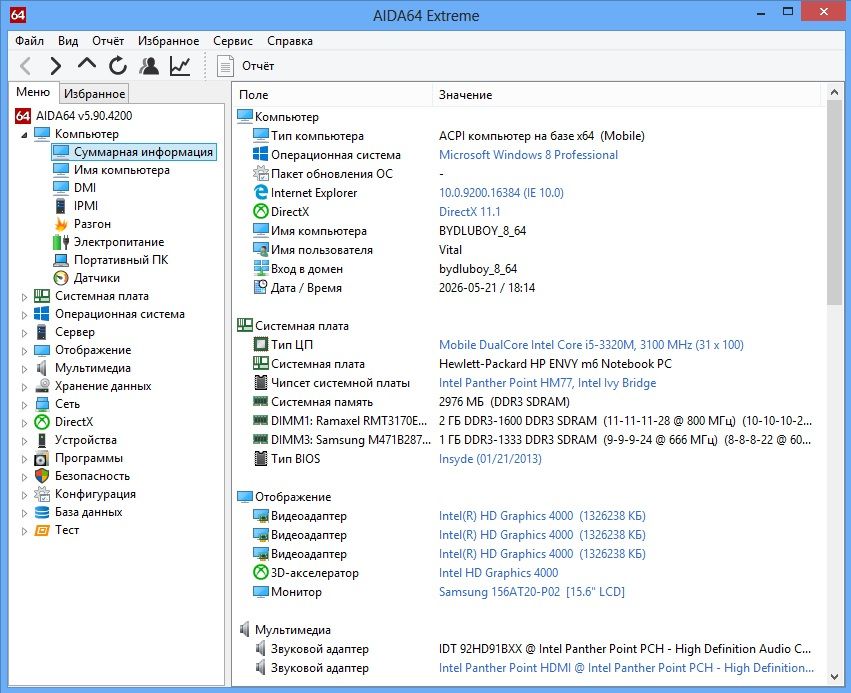Click the Up level arrow icon
Screen dimensions: 851x693
point(87,65)
